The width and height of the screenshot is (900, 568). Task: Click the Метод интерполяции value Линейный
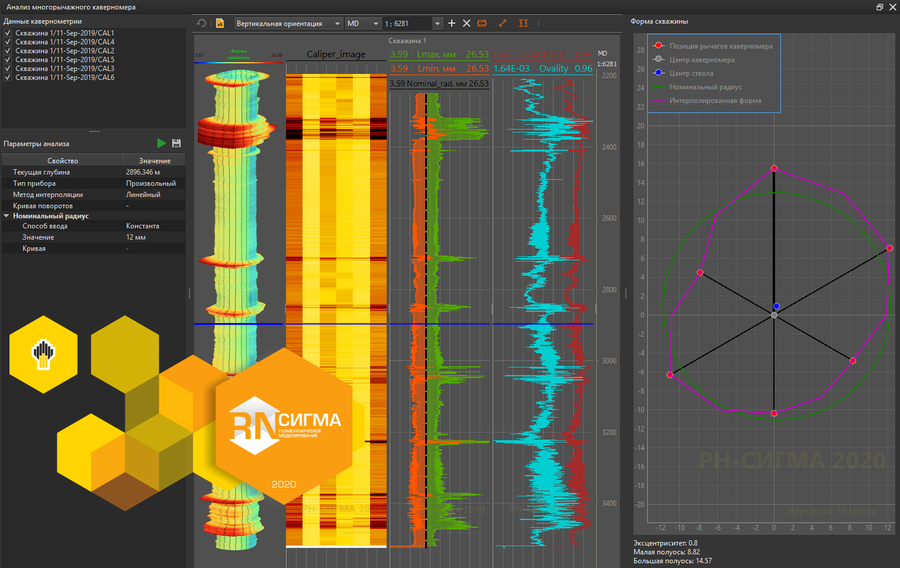click(144, 194)
